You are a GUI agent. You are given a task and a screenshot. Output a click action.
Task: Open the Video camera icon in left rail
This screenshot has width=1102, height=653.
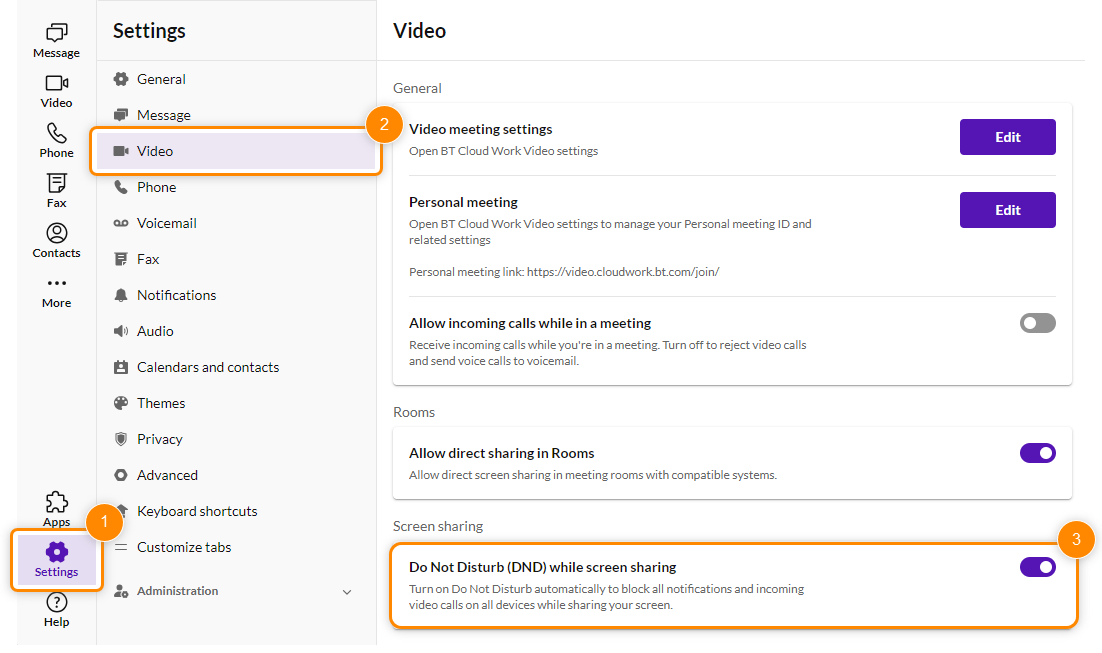click(56, 84)
